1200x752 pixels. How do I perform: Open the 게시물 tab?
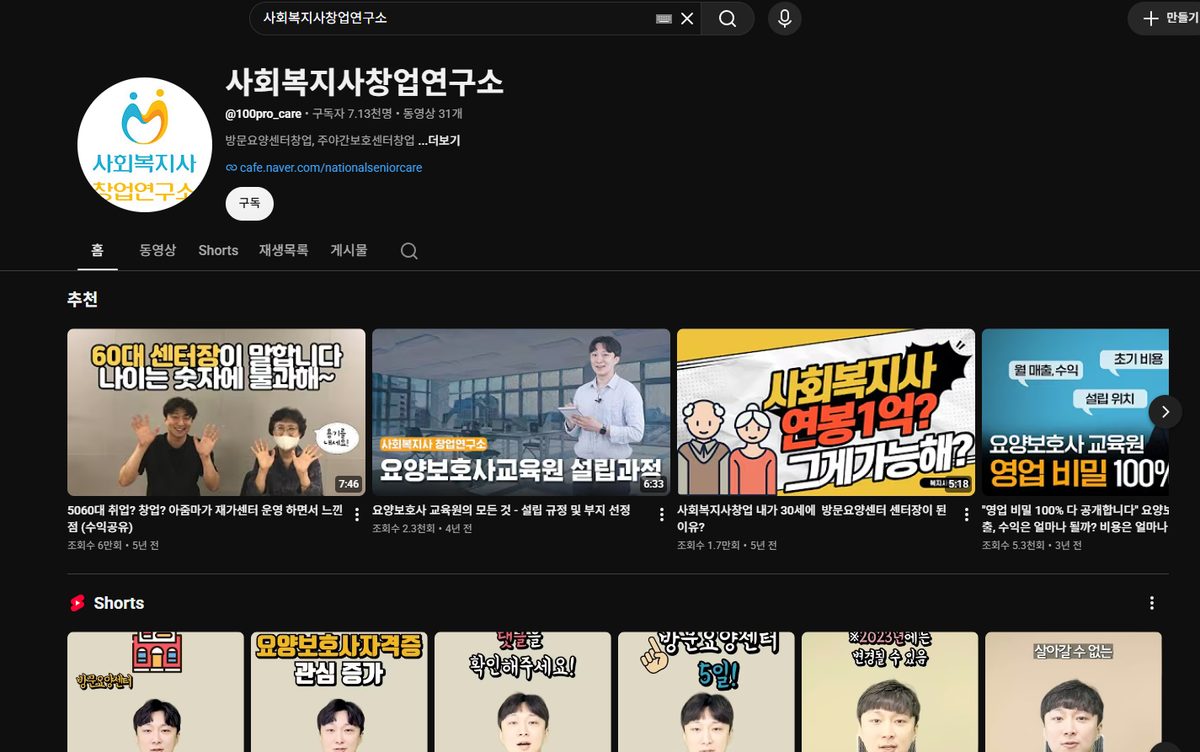pos(349,250)
